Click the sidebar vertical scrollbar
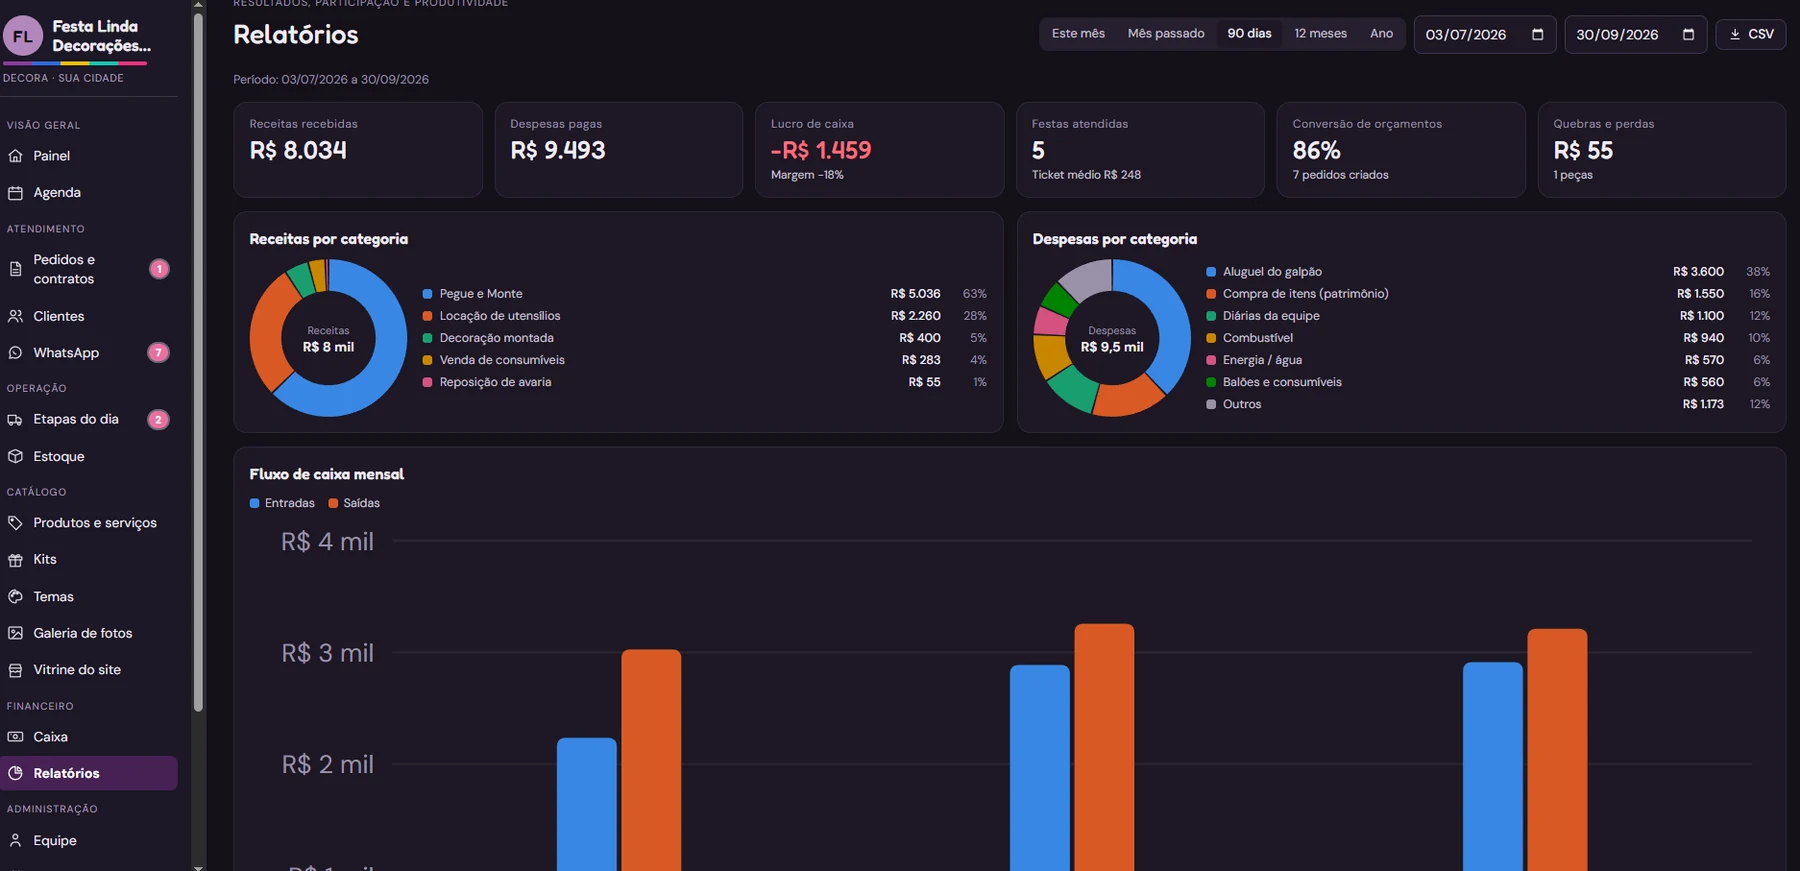The height and width of the screenshot is (871, 1800). click(x=198, y=360)
